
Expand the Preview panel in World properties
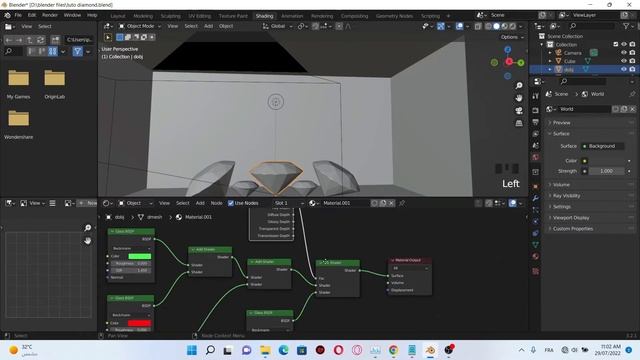pyautogui.click(x=562, y=122)
